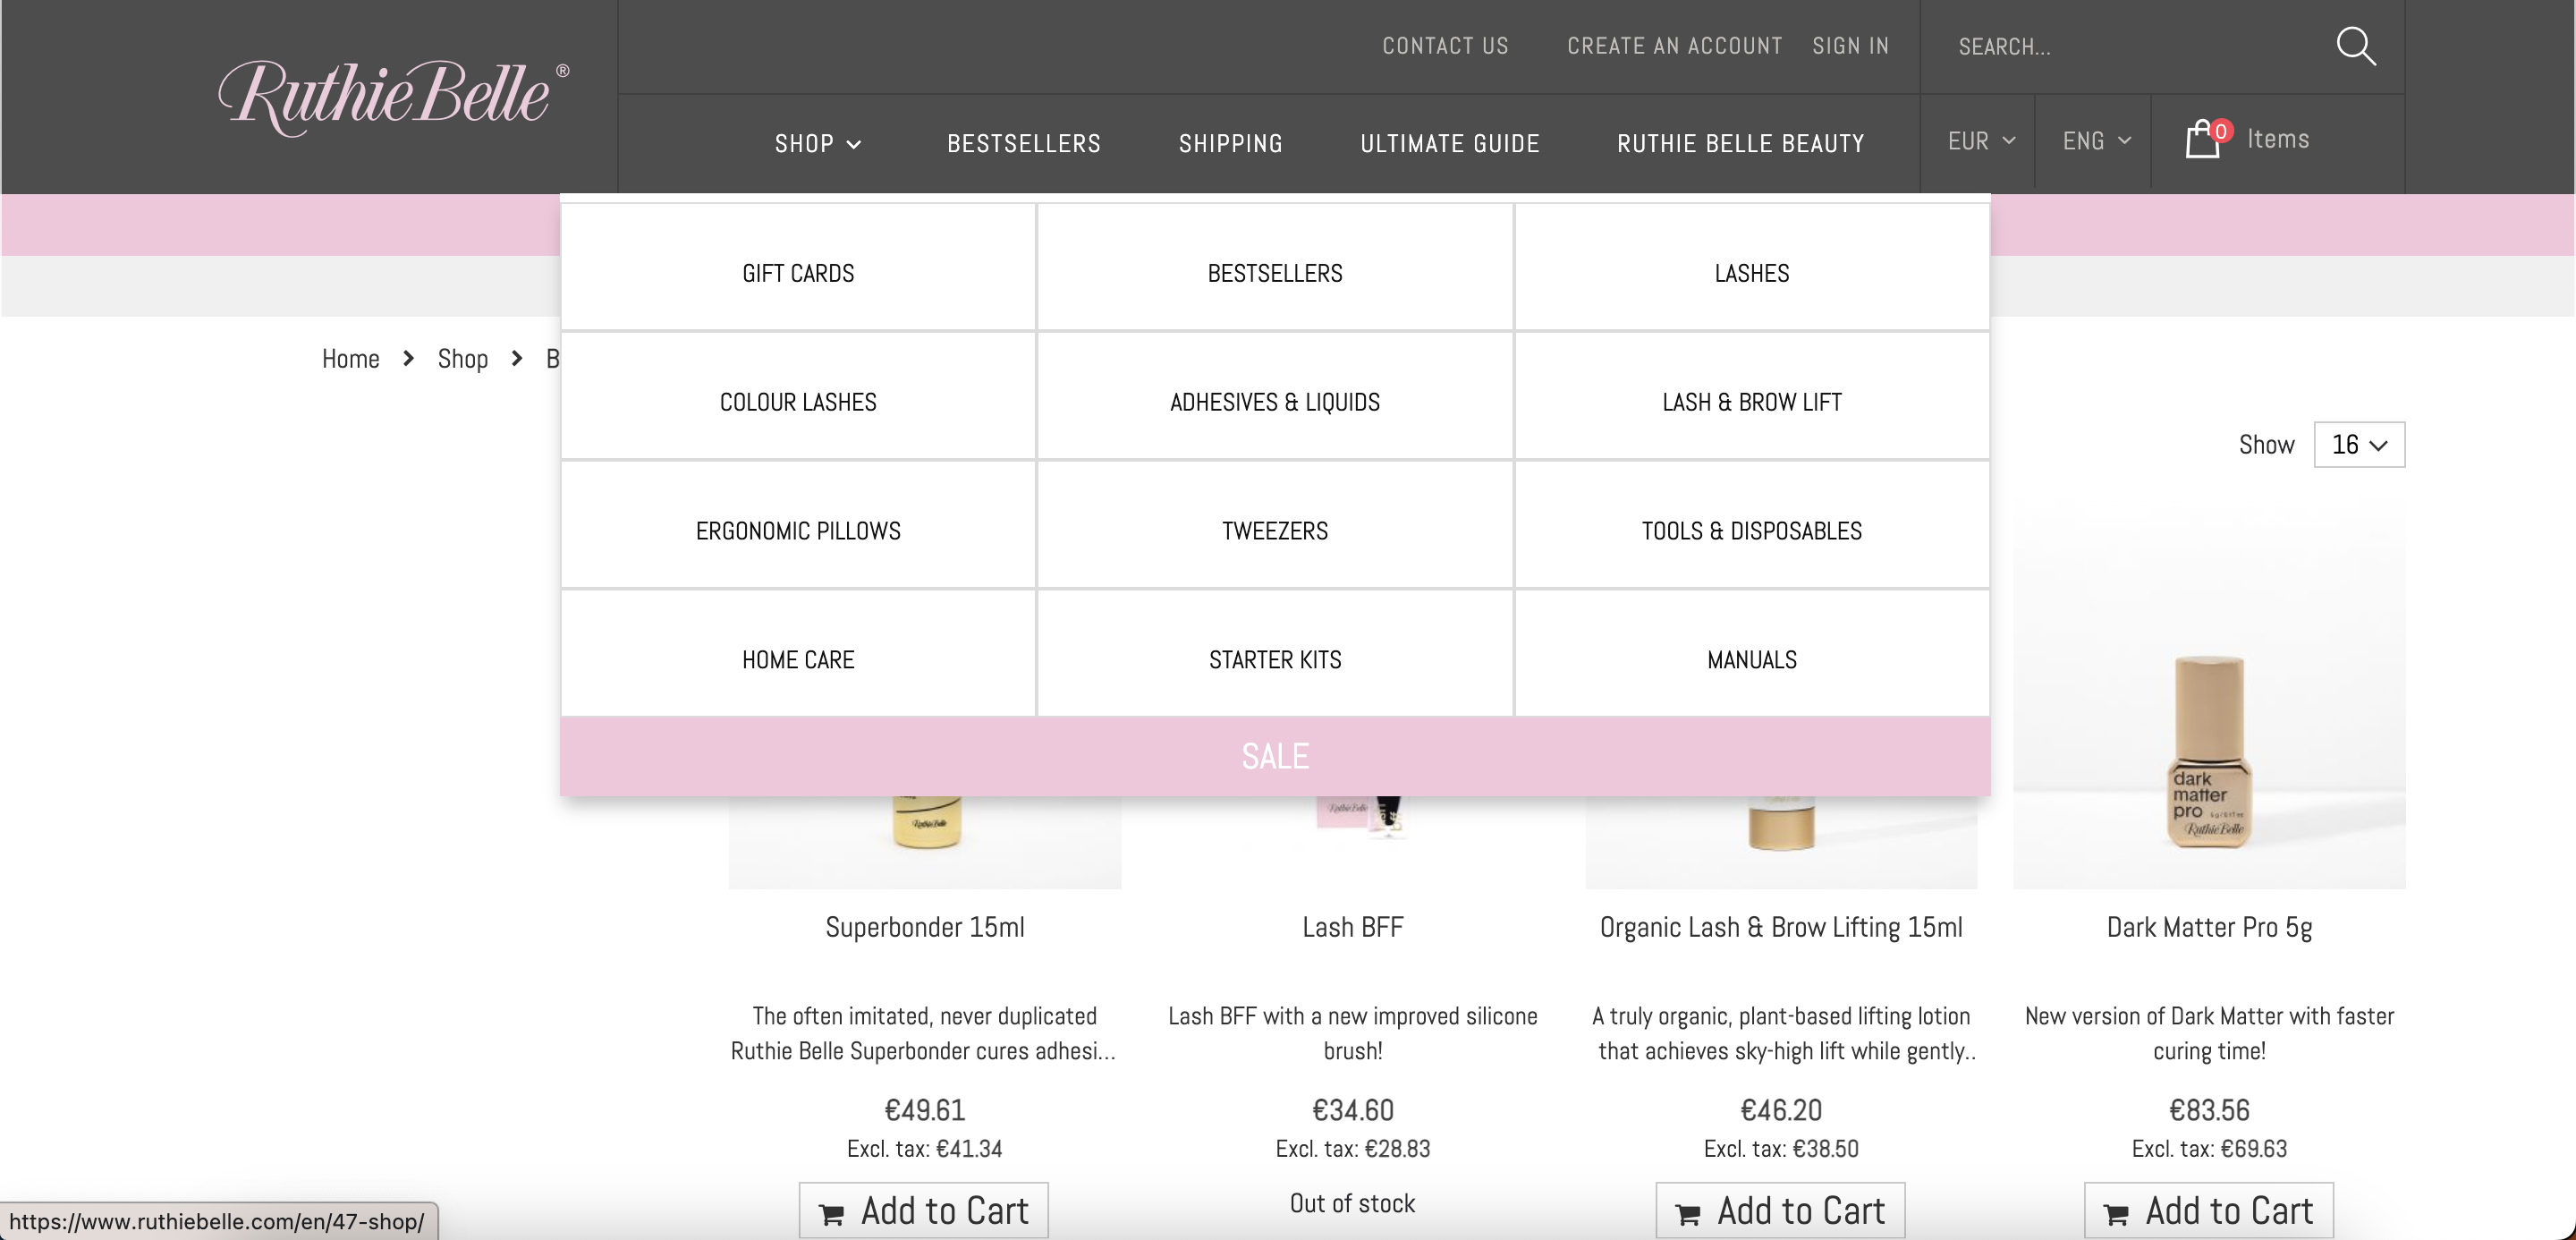Click cart icon on Dark Matter Pro button
The width and height of the screenshot is (2576, 1240).
(x=2115, y=1214)
